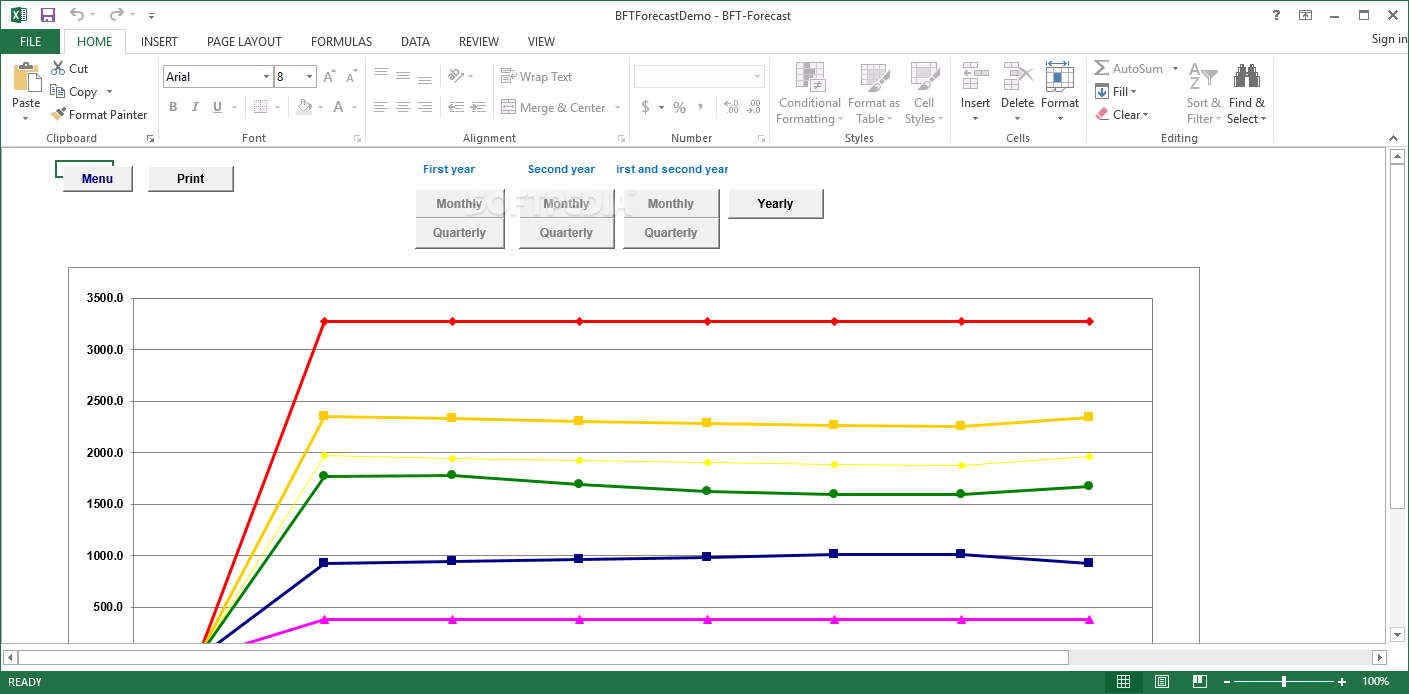This screenshot has width=1409, height=694.
Task: Switch to Page Break Preview in status bar
Action: click(1198, 682)
